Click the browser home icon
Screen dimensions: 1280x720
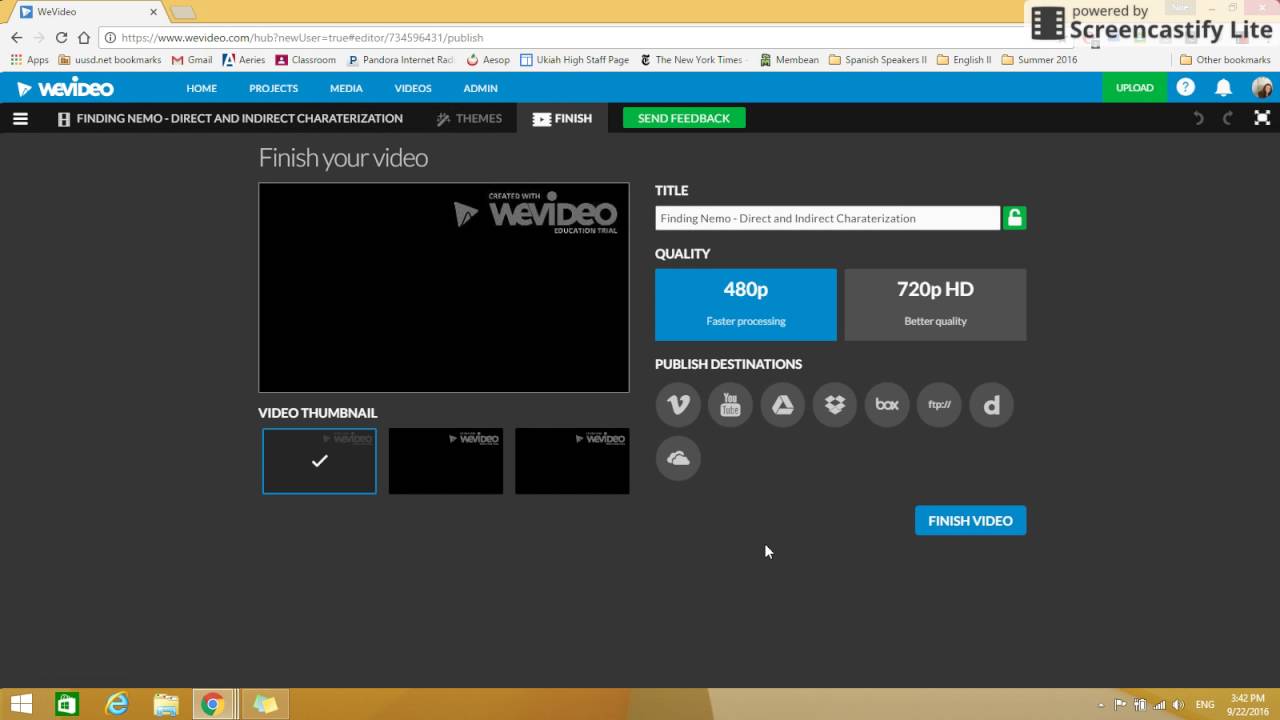[x=84, y=38]
